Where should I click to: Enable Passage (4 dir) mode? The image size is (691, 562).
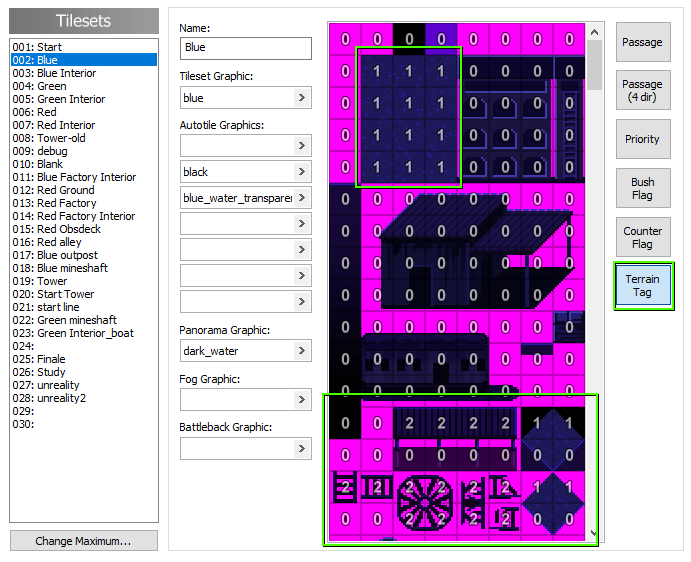[x=642, y=91]
